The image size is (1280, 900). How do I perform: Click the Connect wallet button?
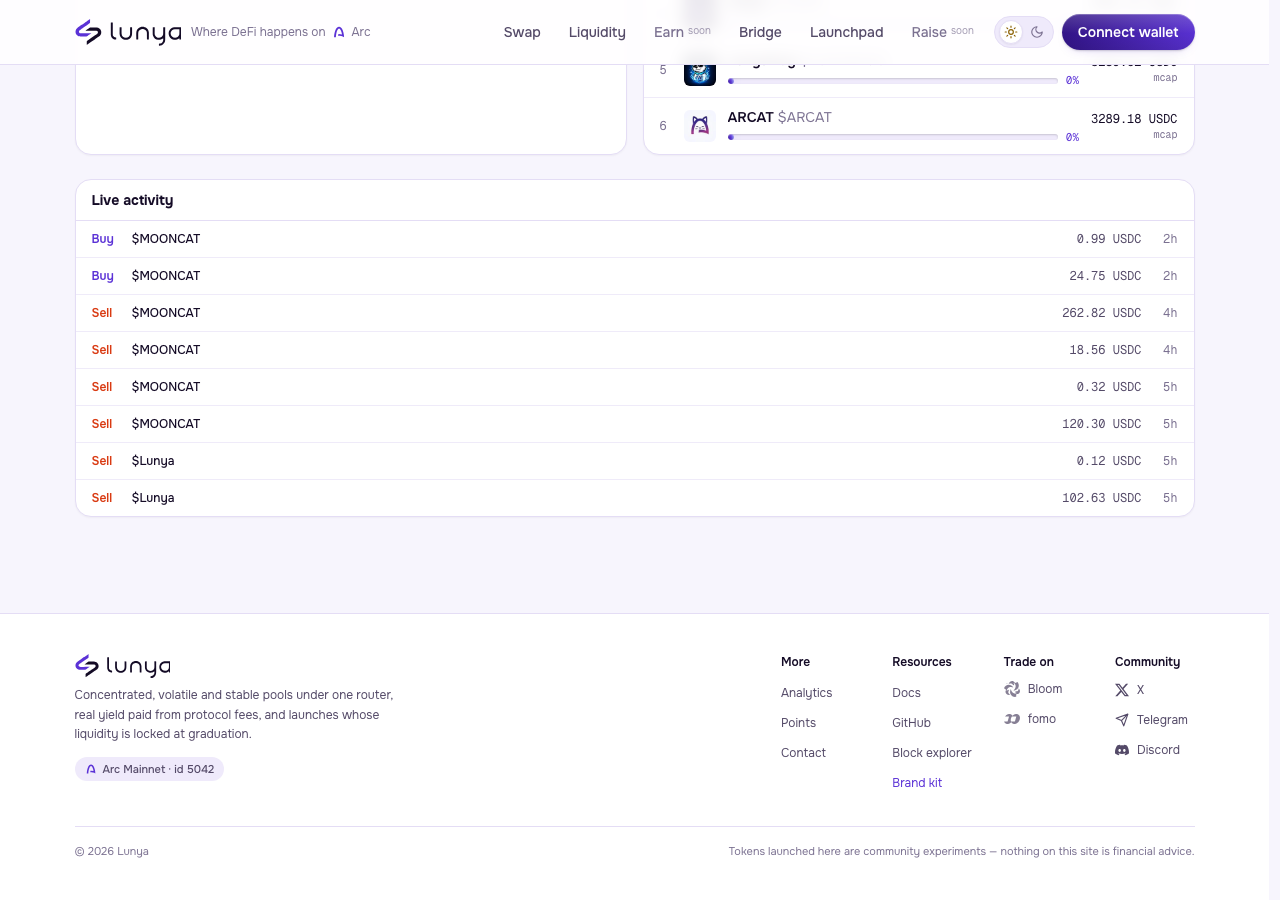1128,32
